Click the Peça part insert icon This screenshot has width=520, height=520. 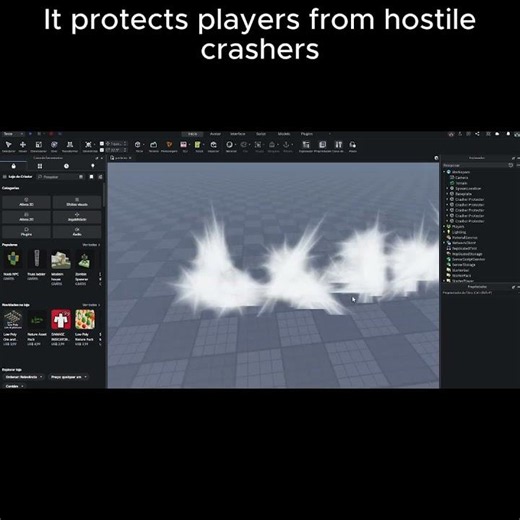137,145
